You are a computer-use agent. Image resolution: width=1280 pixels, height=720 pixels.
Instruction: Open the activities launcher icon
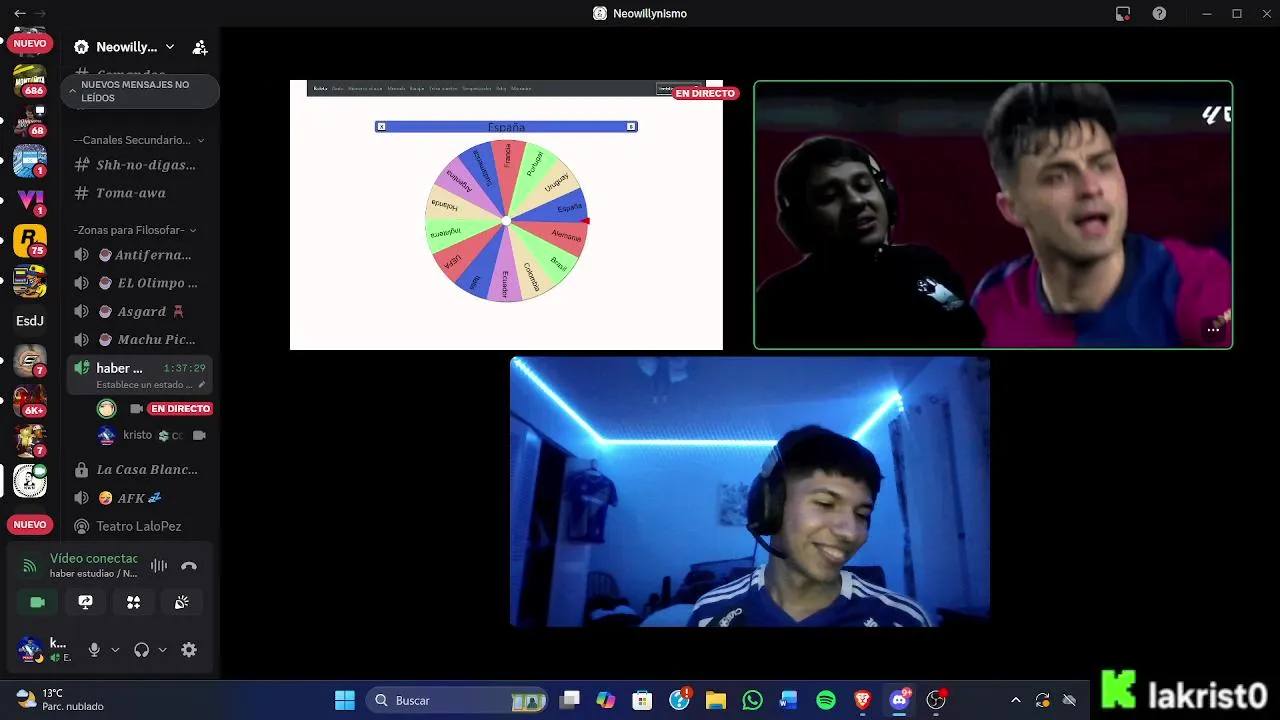pos(133,602)
